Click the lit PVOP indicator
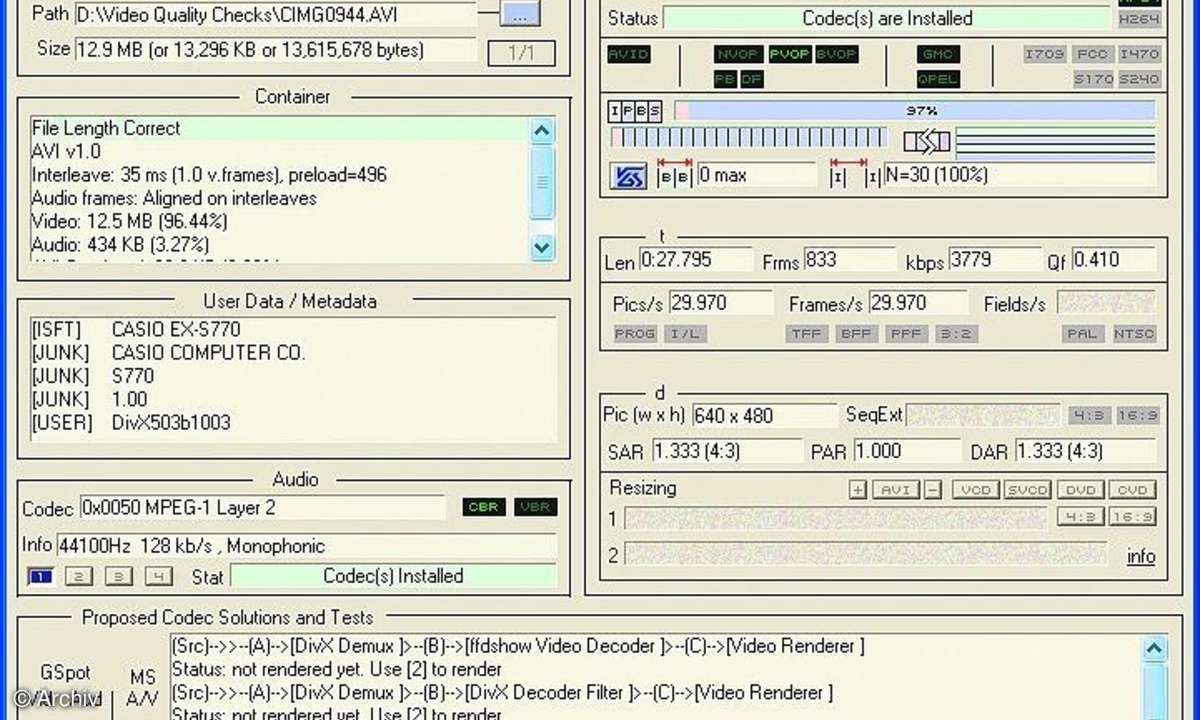Screen dimensions: 1200x720 click(x=789, y=54)
